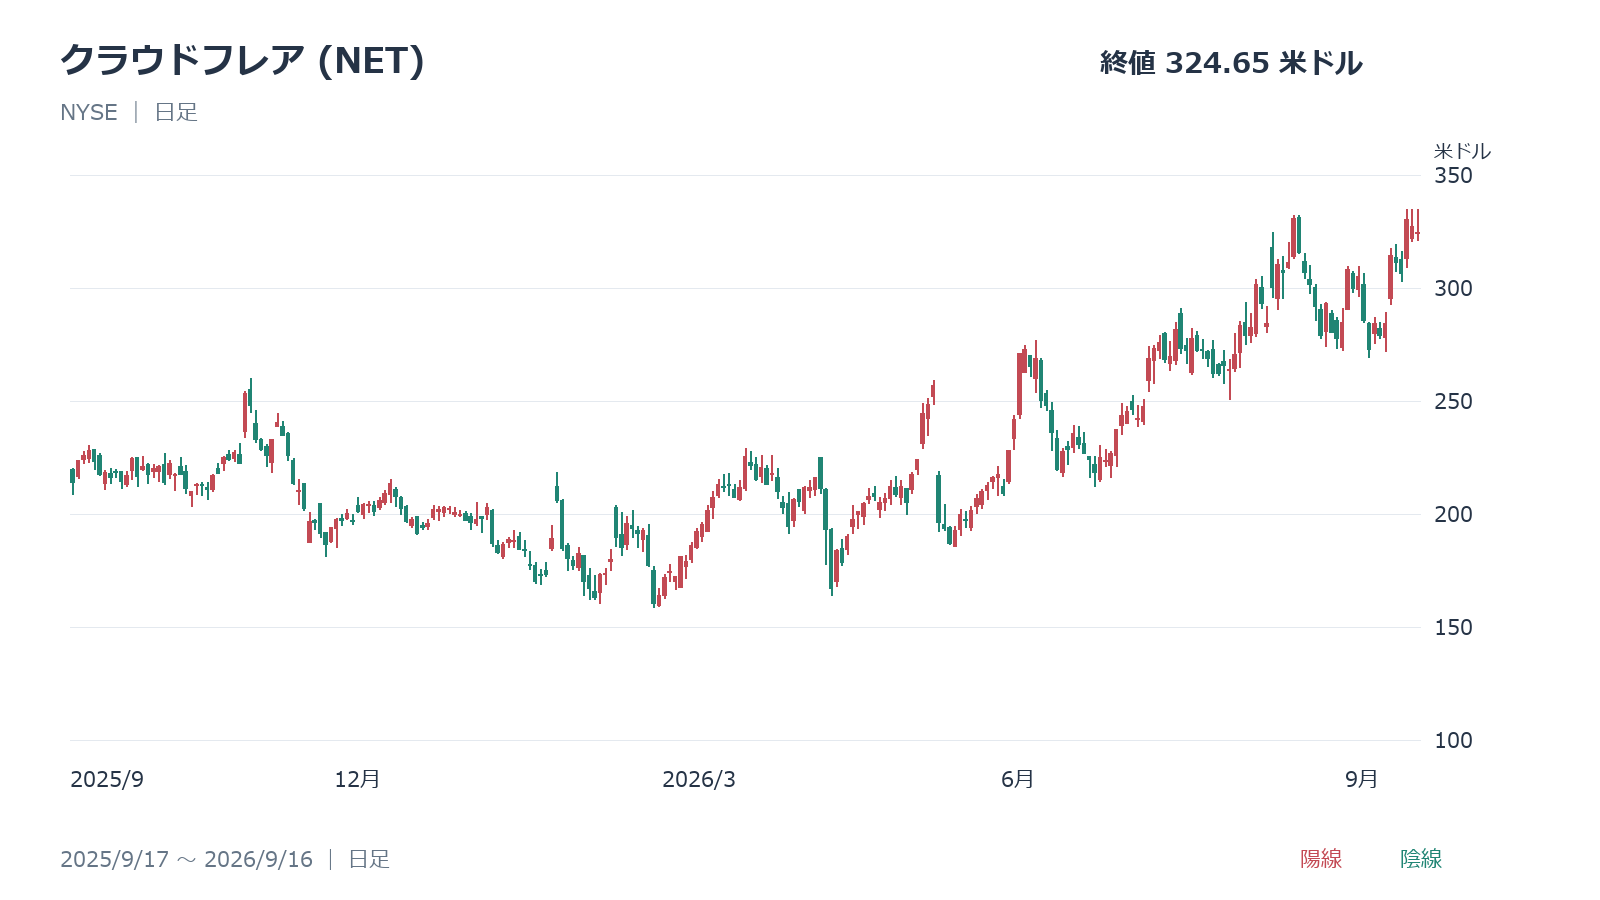Click the 350 y-axis price label
Screen dimensions: 1600x900
(1453, 176)
